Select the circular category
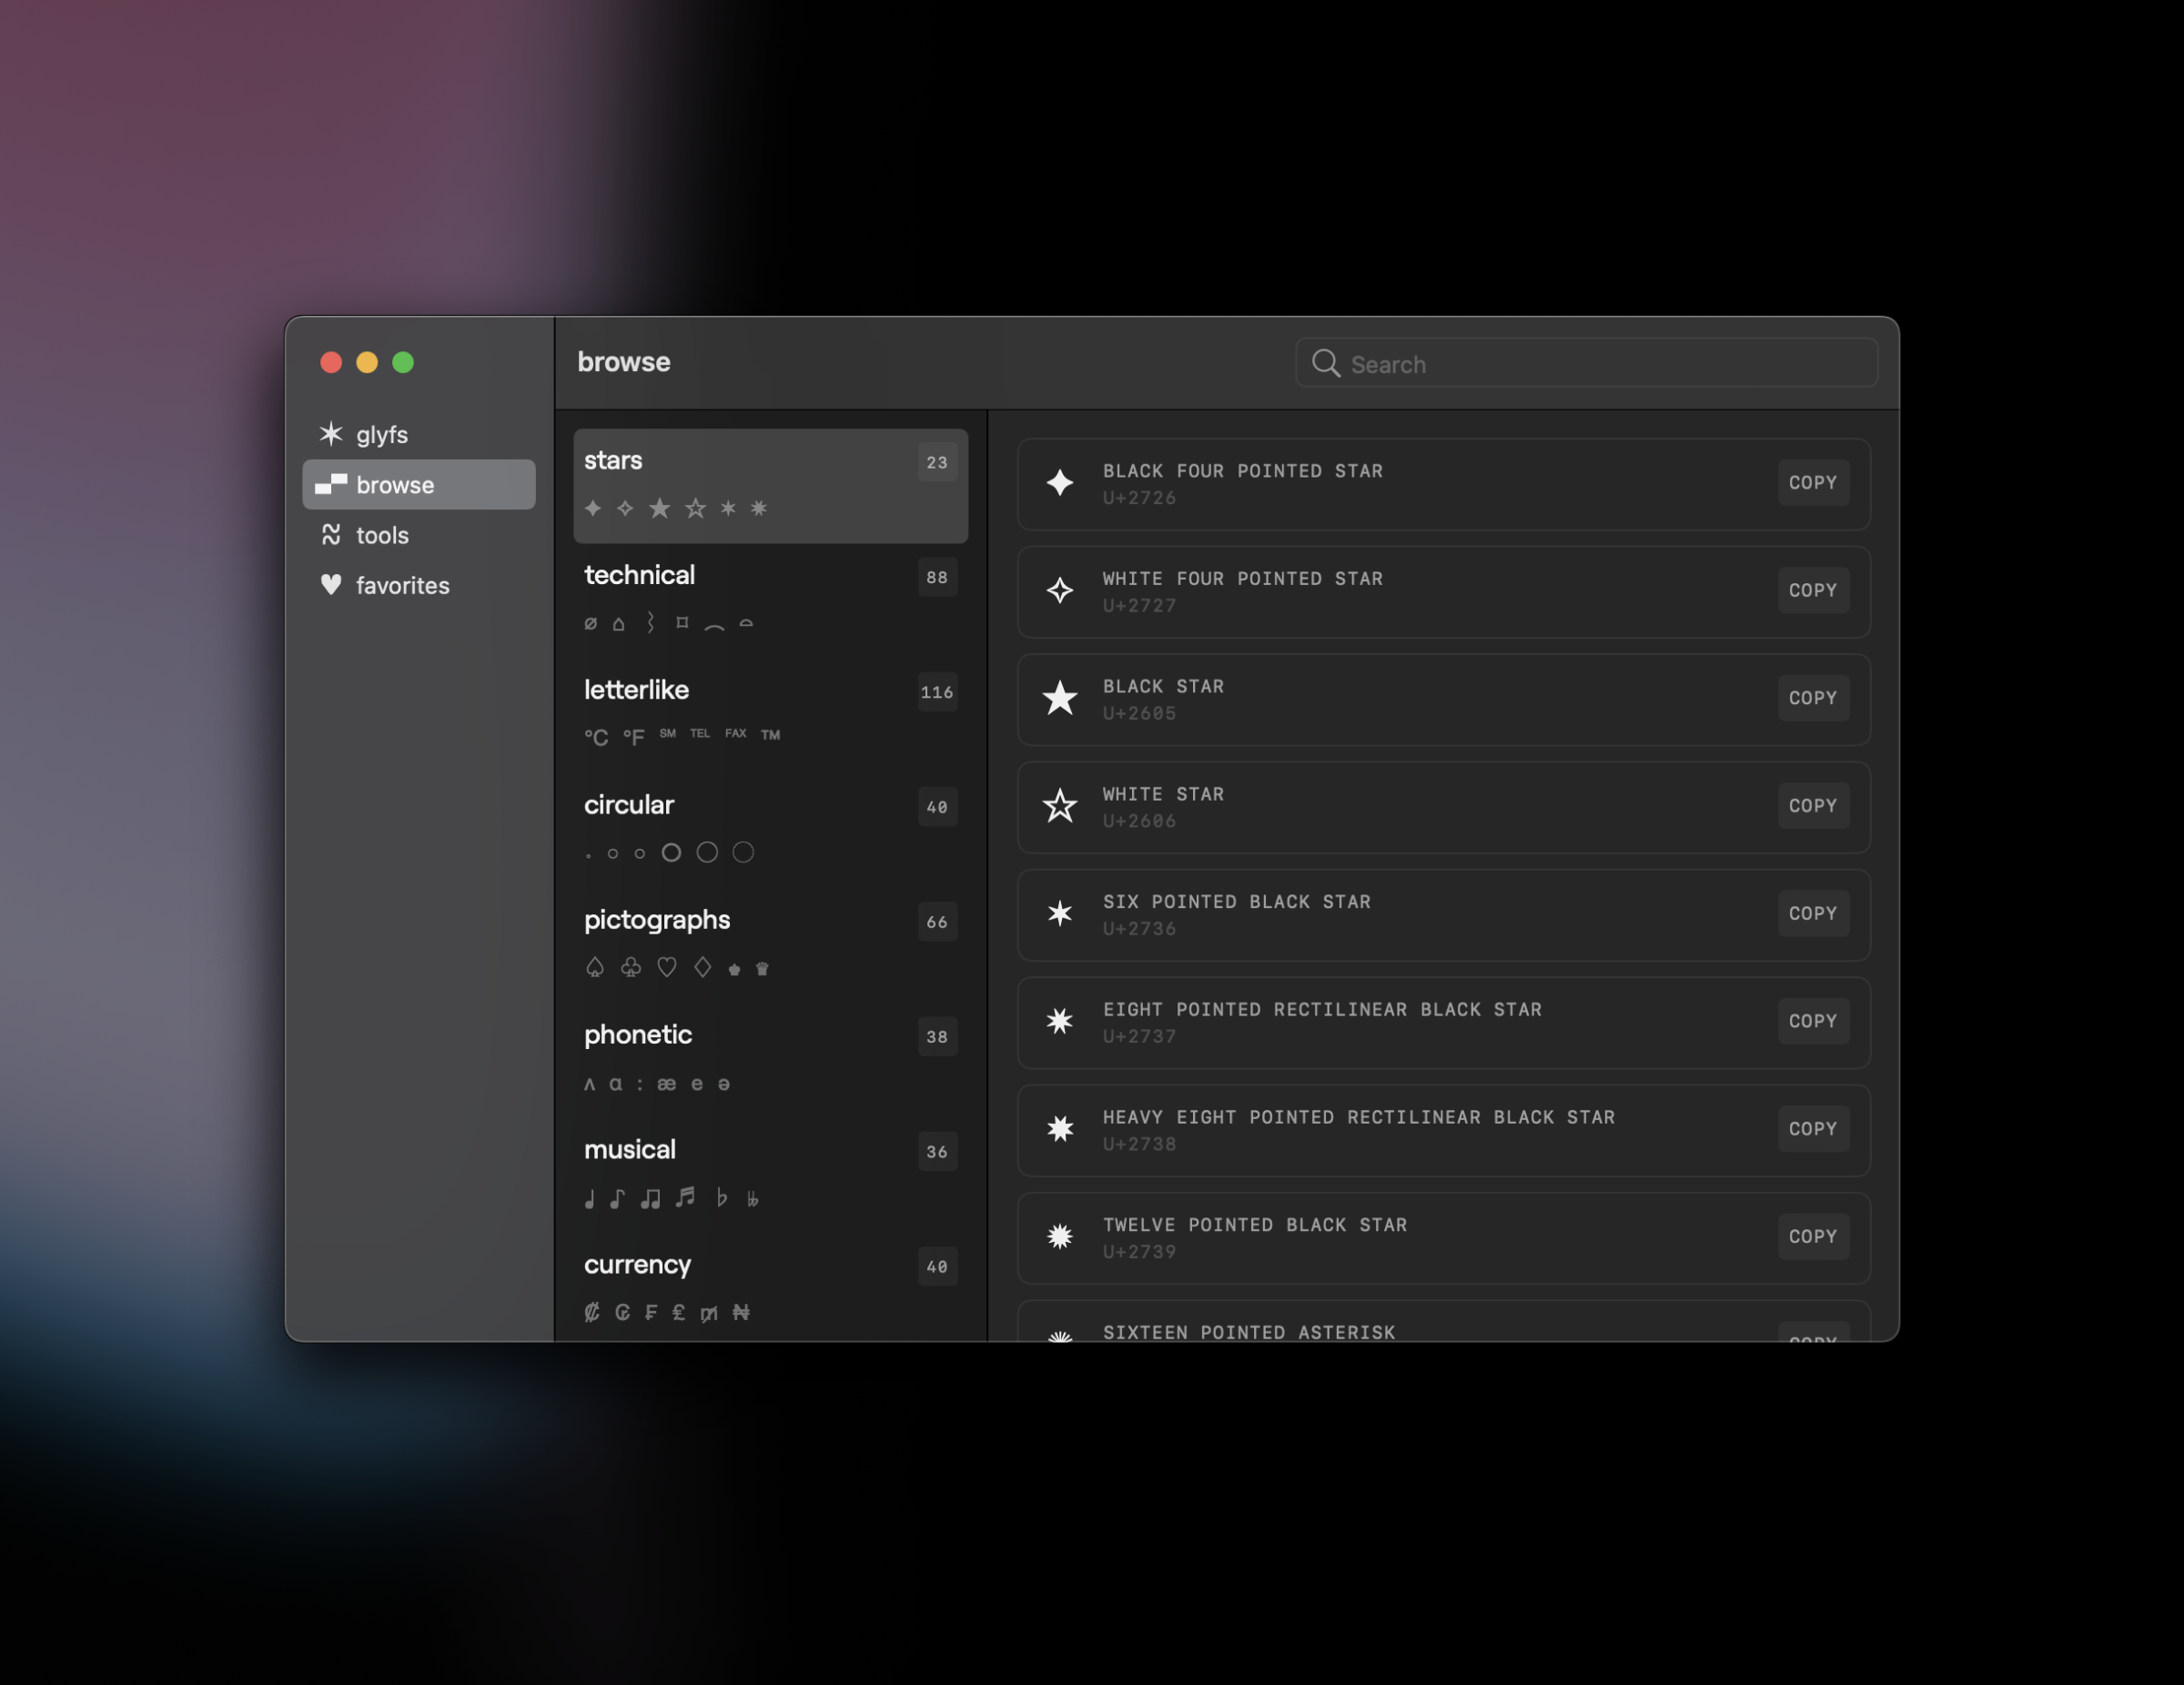 point(769,828)
